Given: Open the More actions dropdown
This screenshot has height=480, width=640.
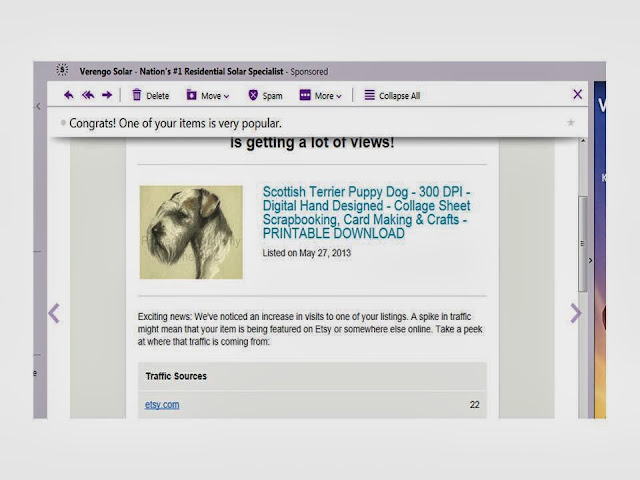Looking at the screenshot, I should tap(320, 96).
